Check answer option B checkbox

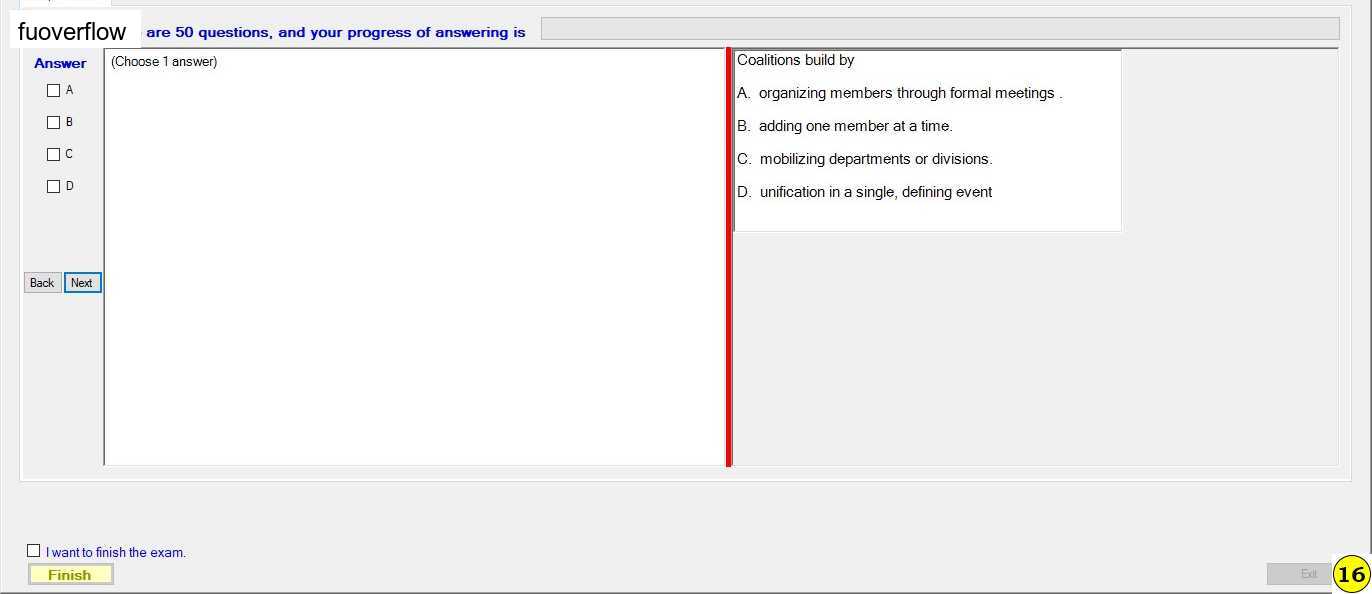54,122
